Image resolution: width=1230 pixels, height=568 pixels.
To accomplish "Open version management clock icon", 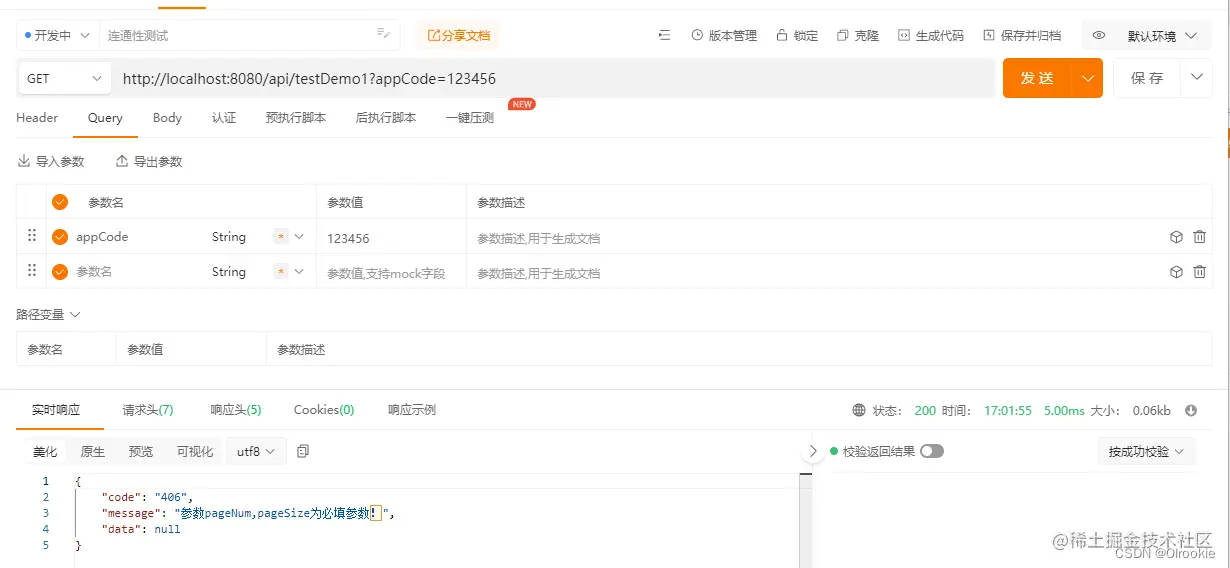I will [697, 35].
